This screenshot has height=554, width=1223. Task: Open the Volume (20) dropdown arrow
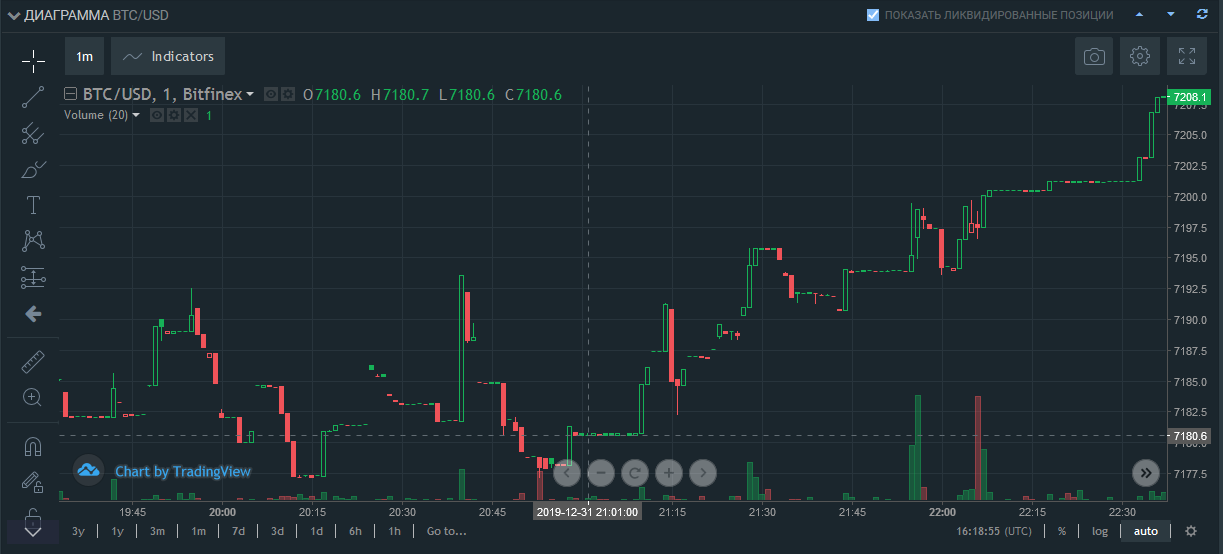tap(136, 115)
